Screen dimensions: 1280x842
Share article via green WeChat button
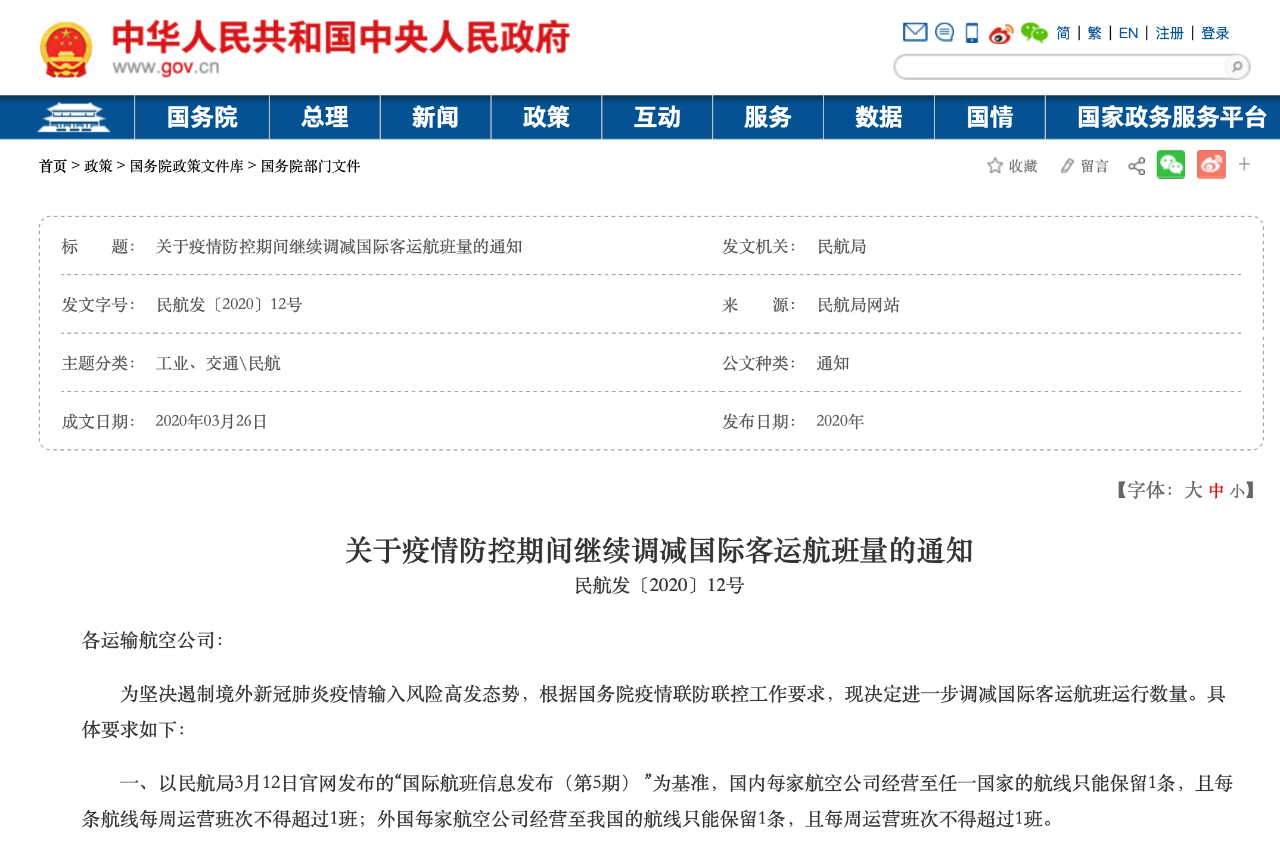click(x=1170, y=165)
